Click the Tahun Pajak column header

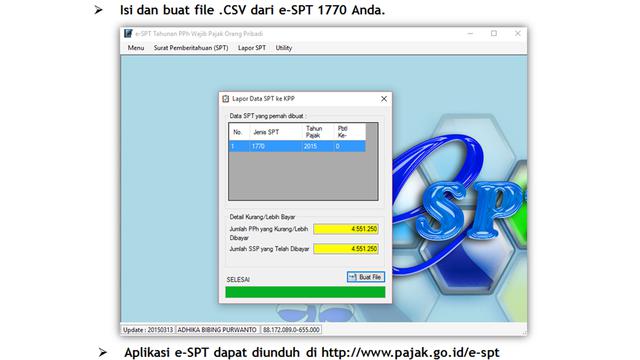(x=318, y=132)
